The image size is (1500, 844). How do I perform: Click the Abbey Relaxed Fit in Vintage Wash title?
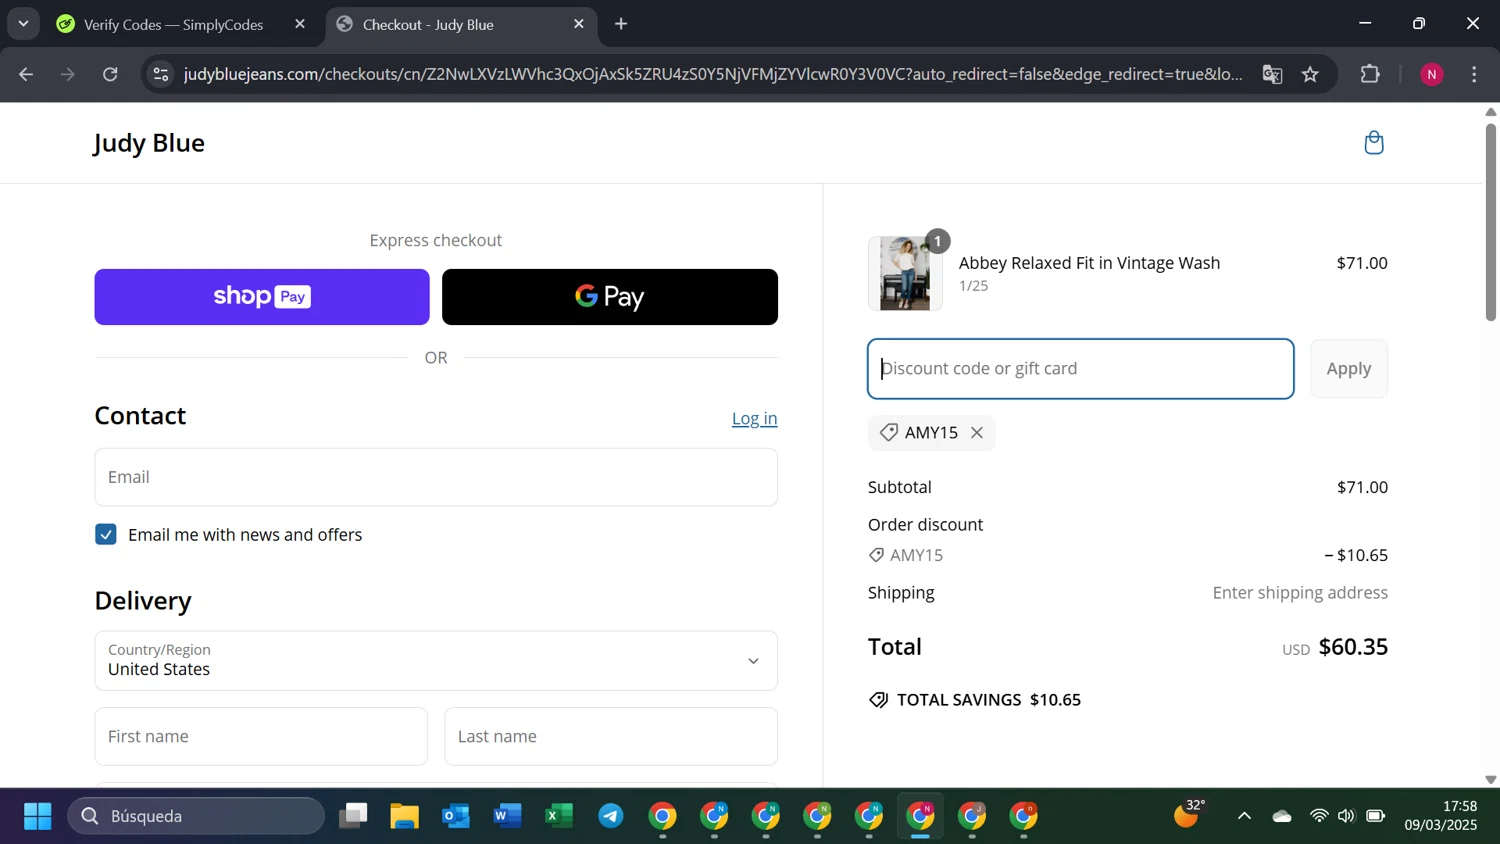(x=1089, y=263)
